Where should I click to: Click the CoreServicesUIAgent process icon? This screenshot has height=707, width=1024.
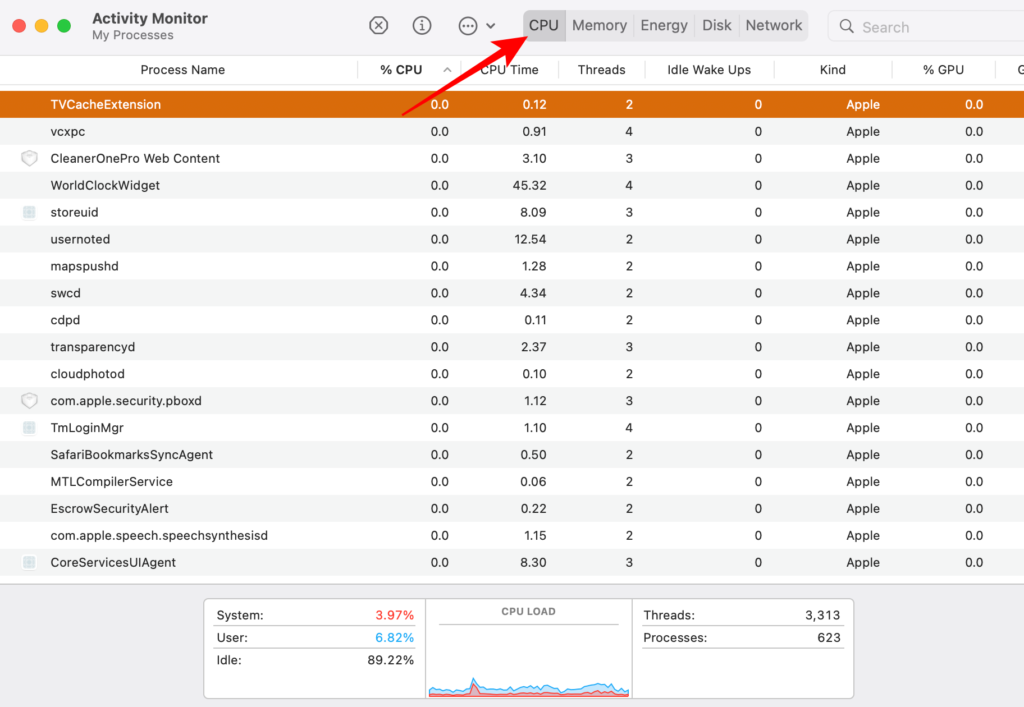click(29, 563)
